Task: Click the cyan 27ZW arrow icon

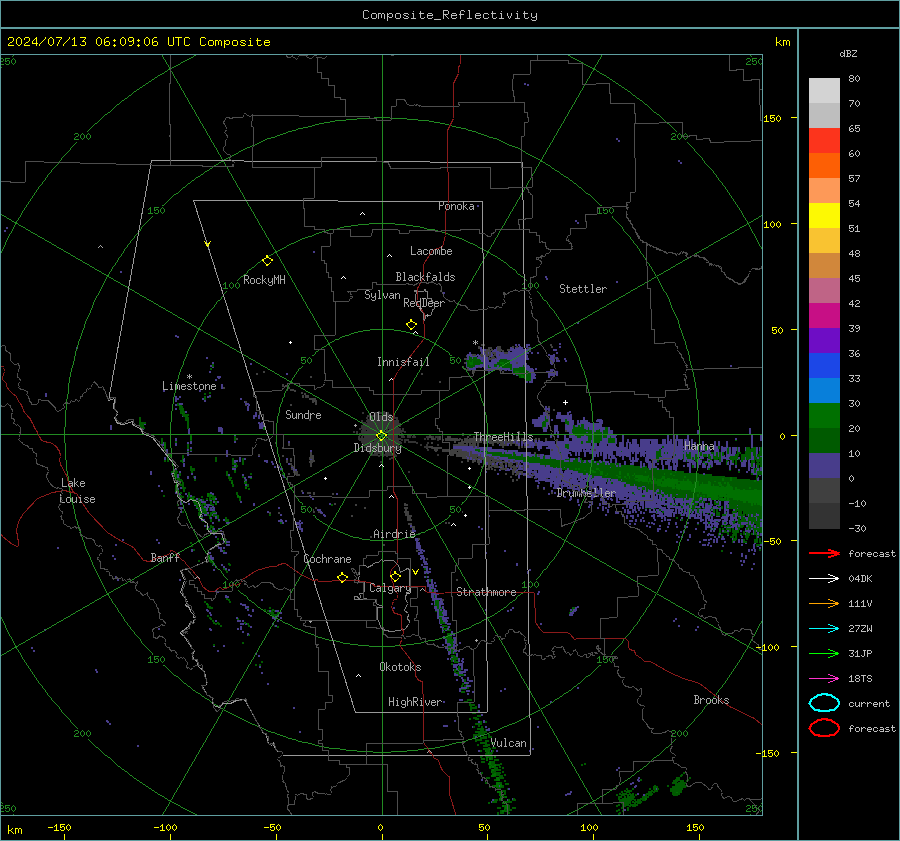Action: pyautogui.click(x=824, y=629)
